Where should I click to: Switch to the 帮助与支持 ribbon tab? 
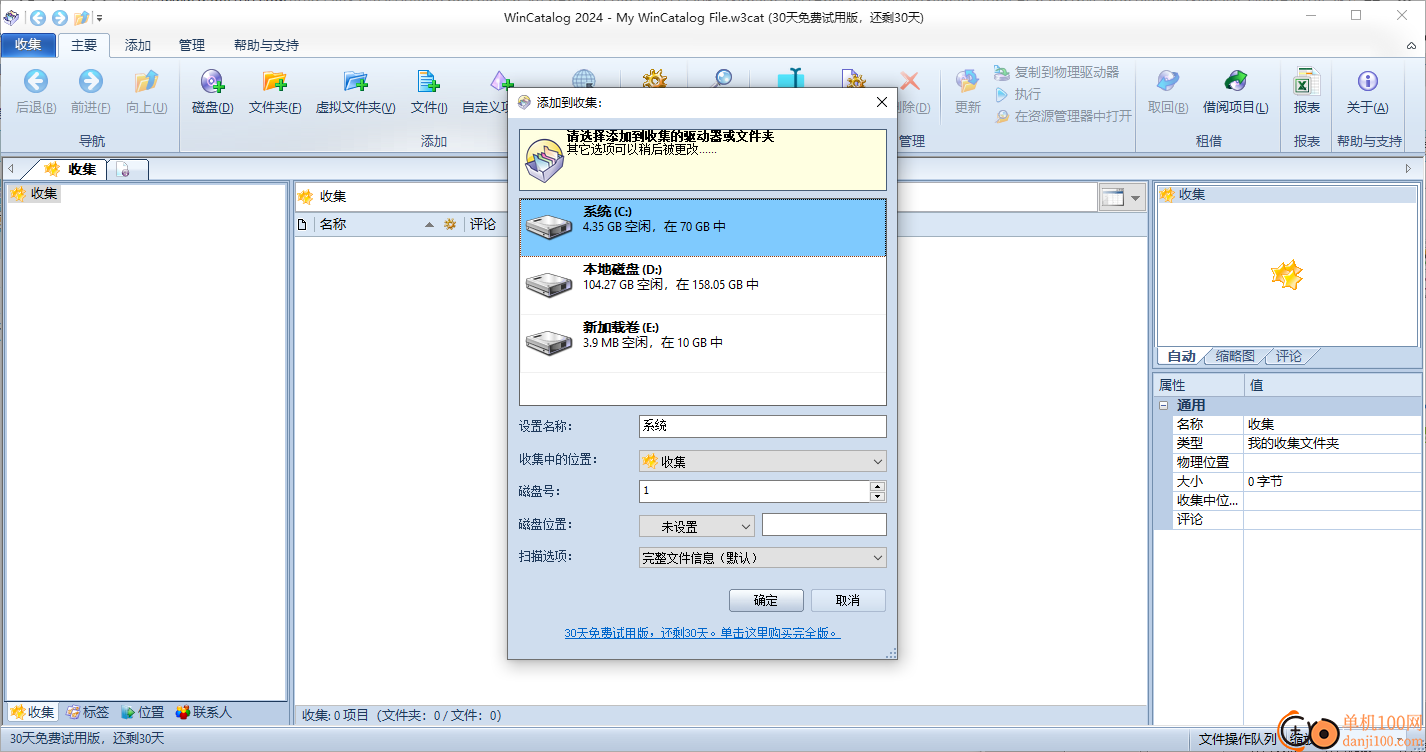(266, 45)
